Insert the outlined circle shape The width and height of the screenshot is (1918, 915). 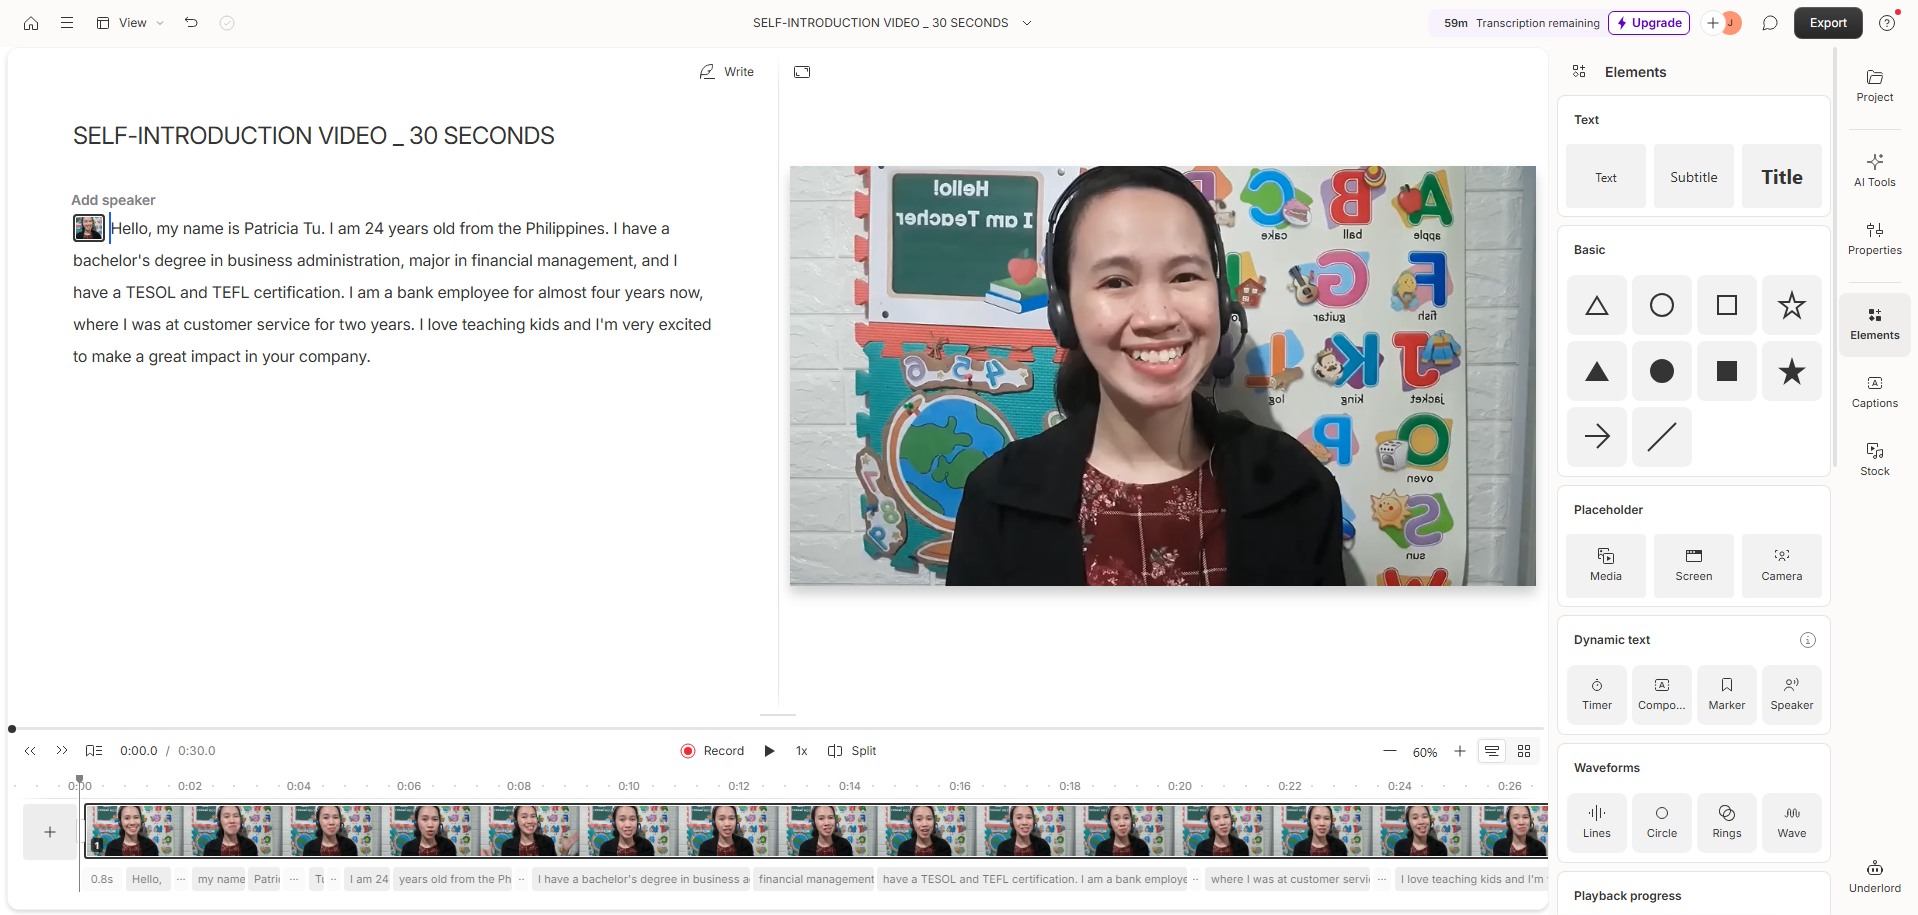pyautogui.click(x=1661, y=306)
